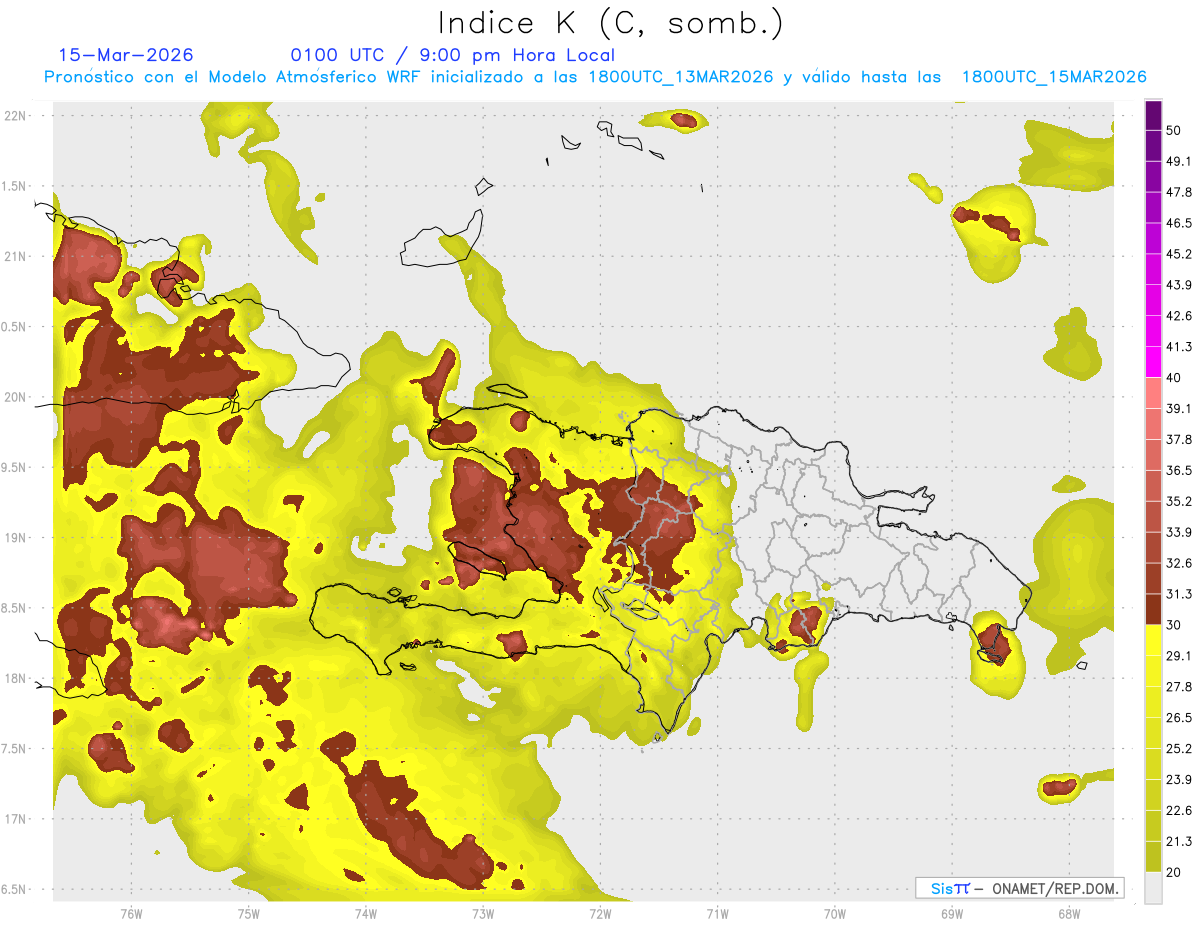Click colorbar value 25.2

pyautogui.click(x=1179, y=749)
